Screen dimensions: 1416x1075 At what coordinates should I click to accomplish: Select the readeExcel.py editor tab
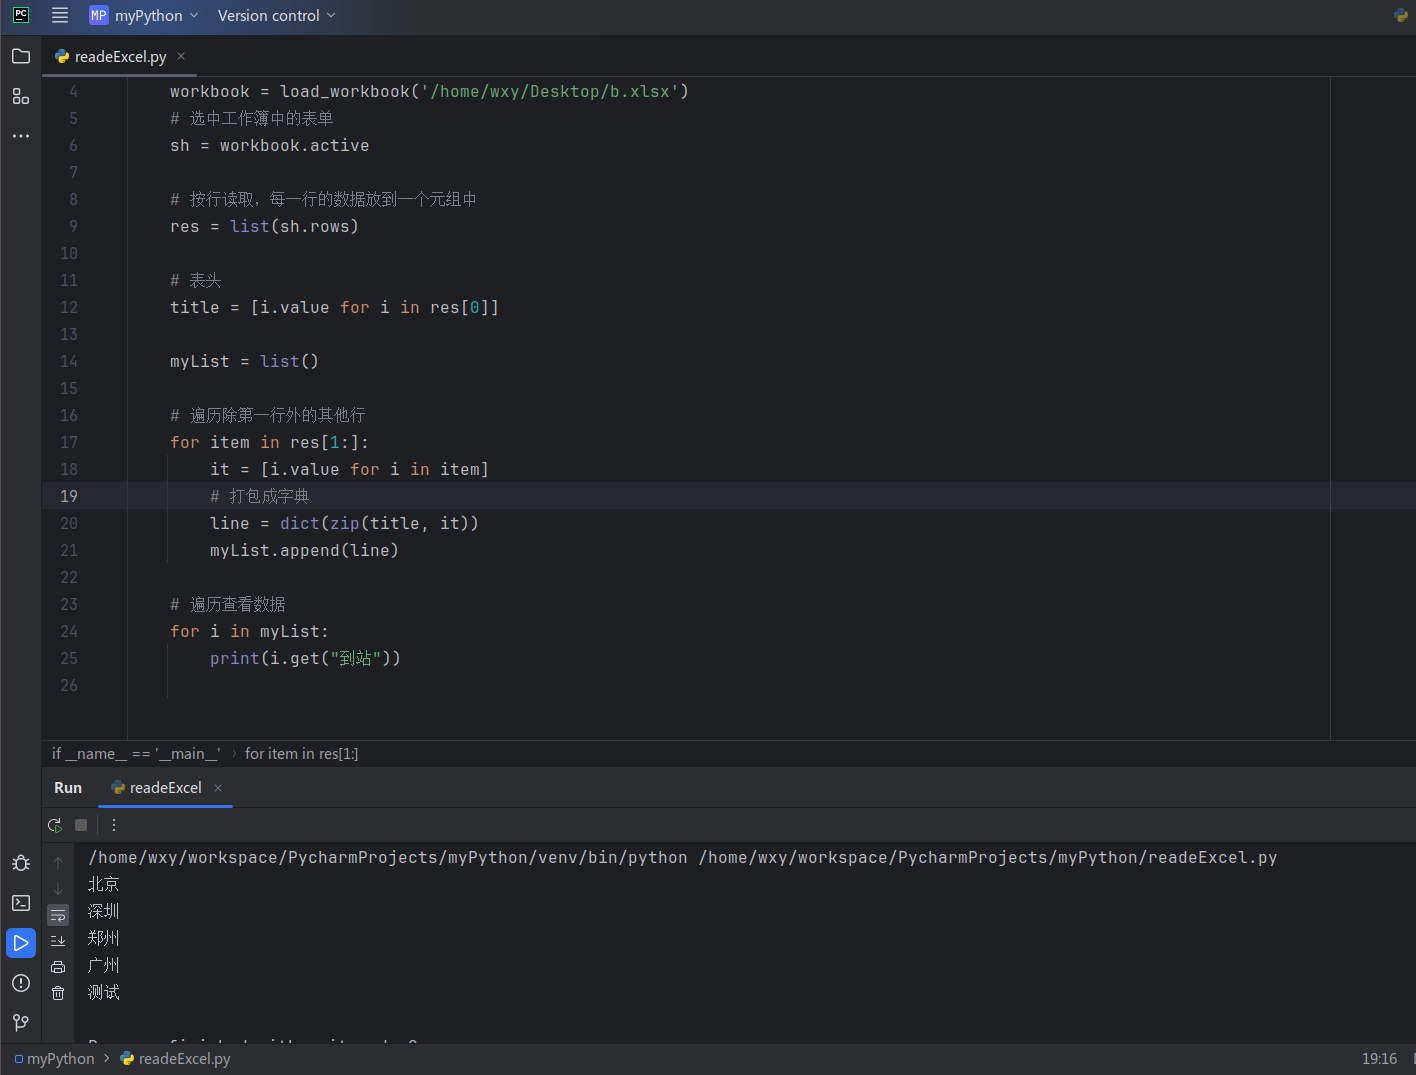119,57
